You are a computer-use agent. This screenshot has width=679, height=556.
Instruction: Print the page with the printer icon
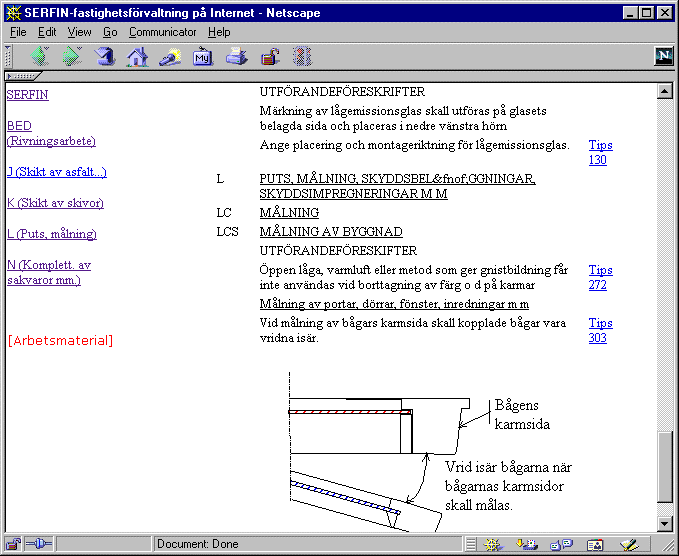point(236,57)
